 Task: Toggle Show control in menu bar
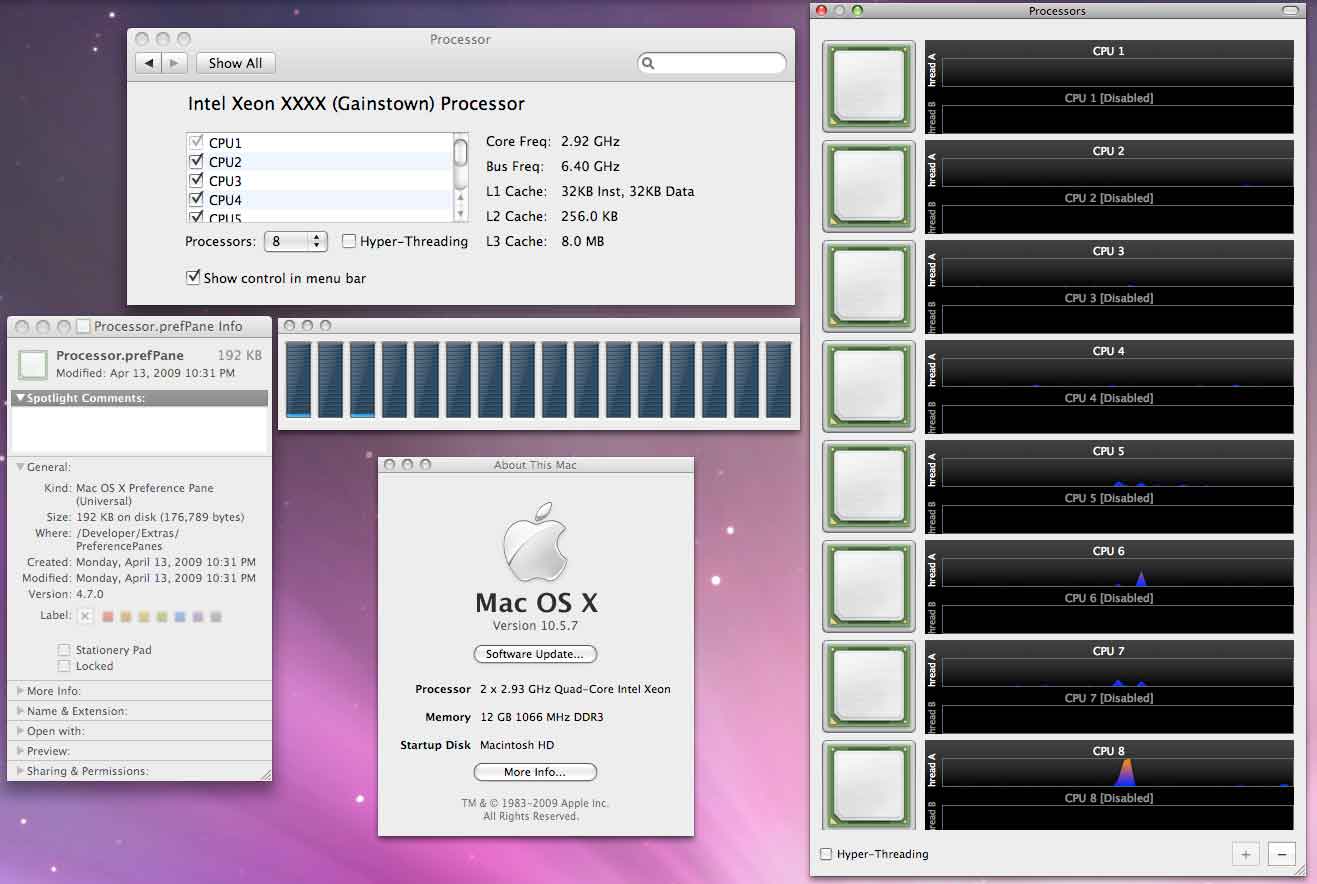pos(193,278)
